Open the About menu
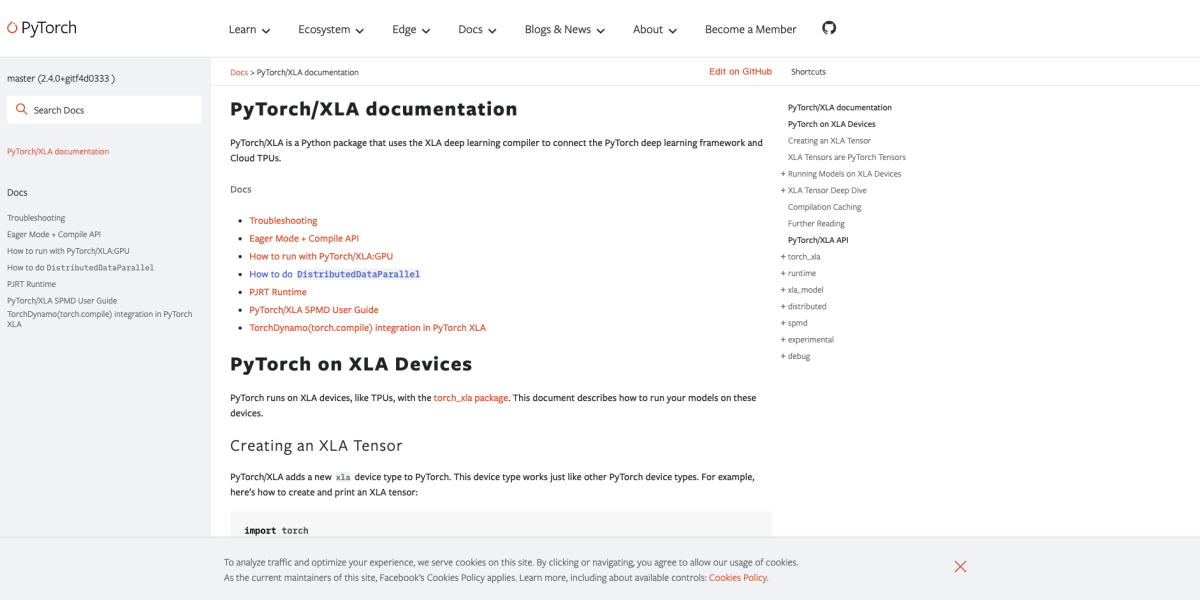Viewport: 1200px width, 600px height. [654, 30]
